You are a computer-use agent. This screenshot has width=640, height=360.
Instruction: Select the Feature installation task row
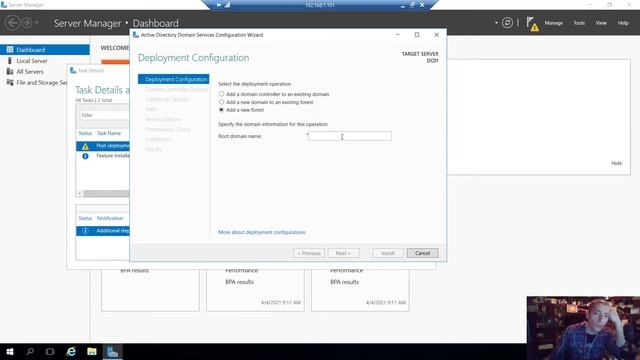click(103, 156)
